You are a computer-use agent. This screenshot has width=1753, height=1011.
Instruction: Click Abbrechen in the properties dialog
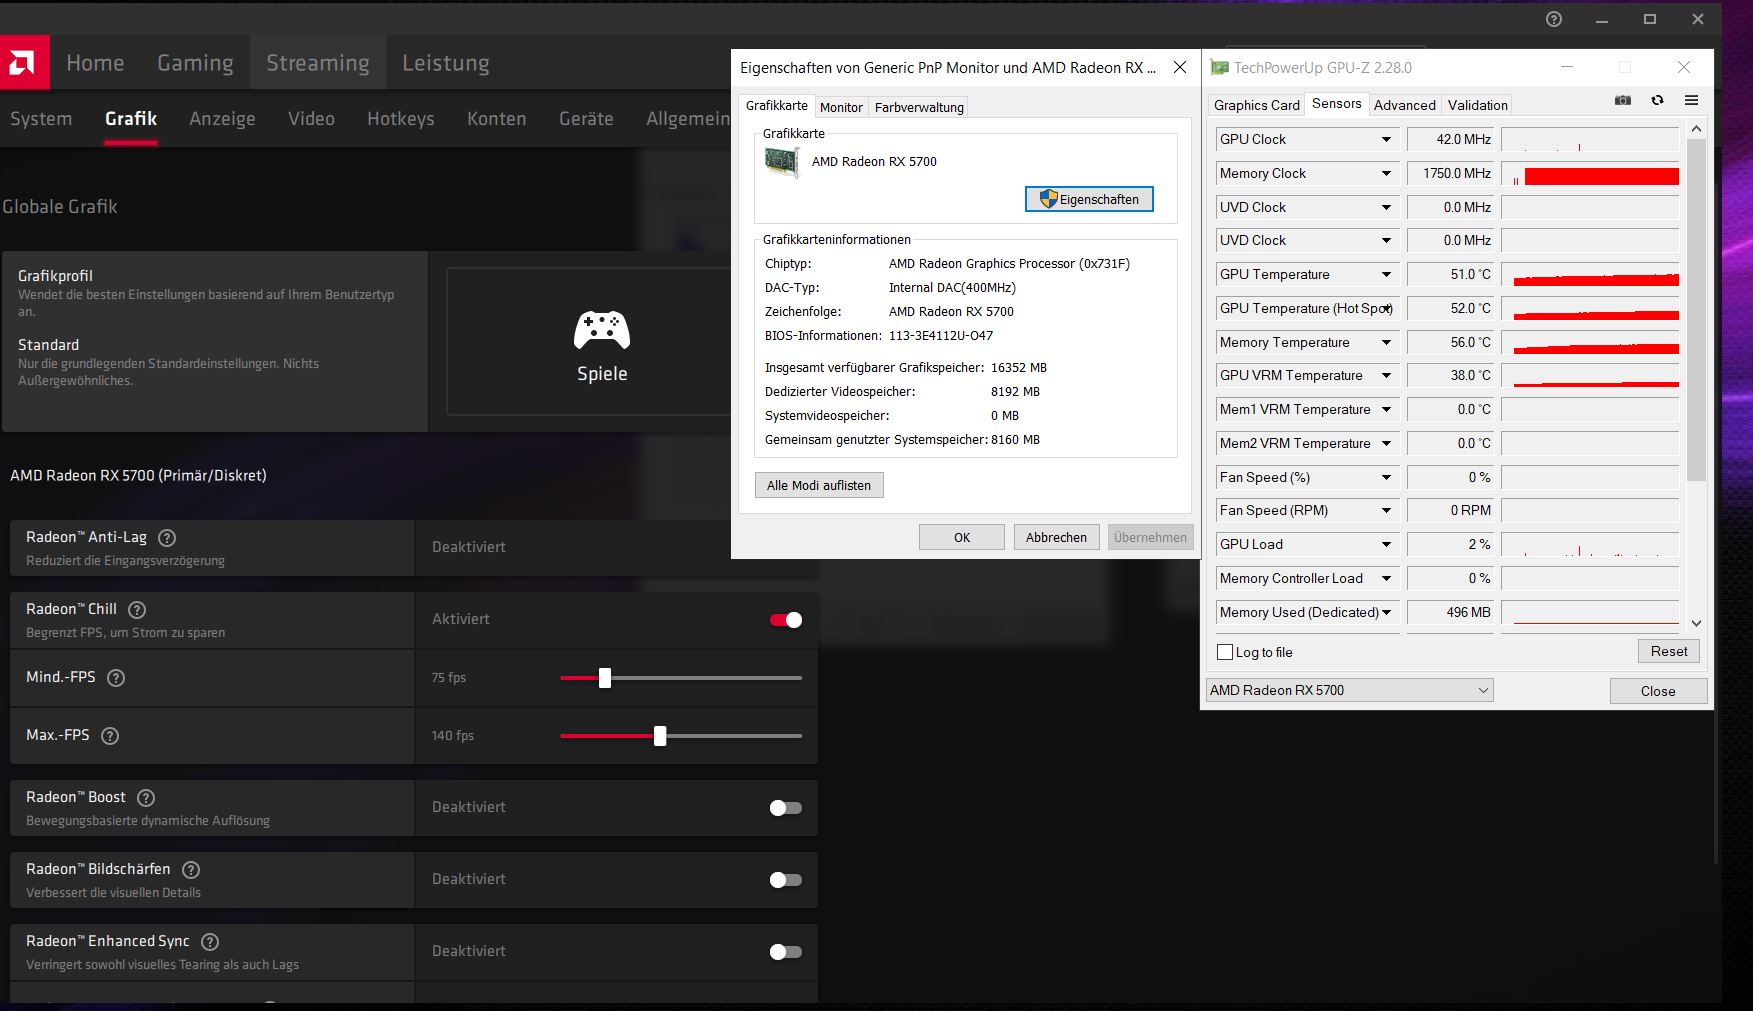coord(1056,538)
